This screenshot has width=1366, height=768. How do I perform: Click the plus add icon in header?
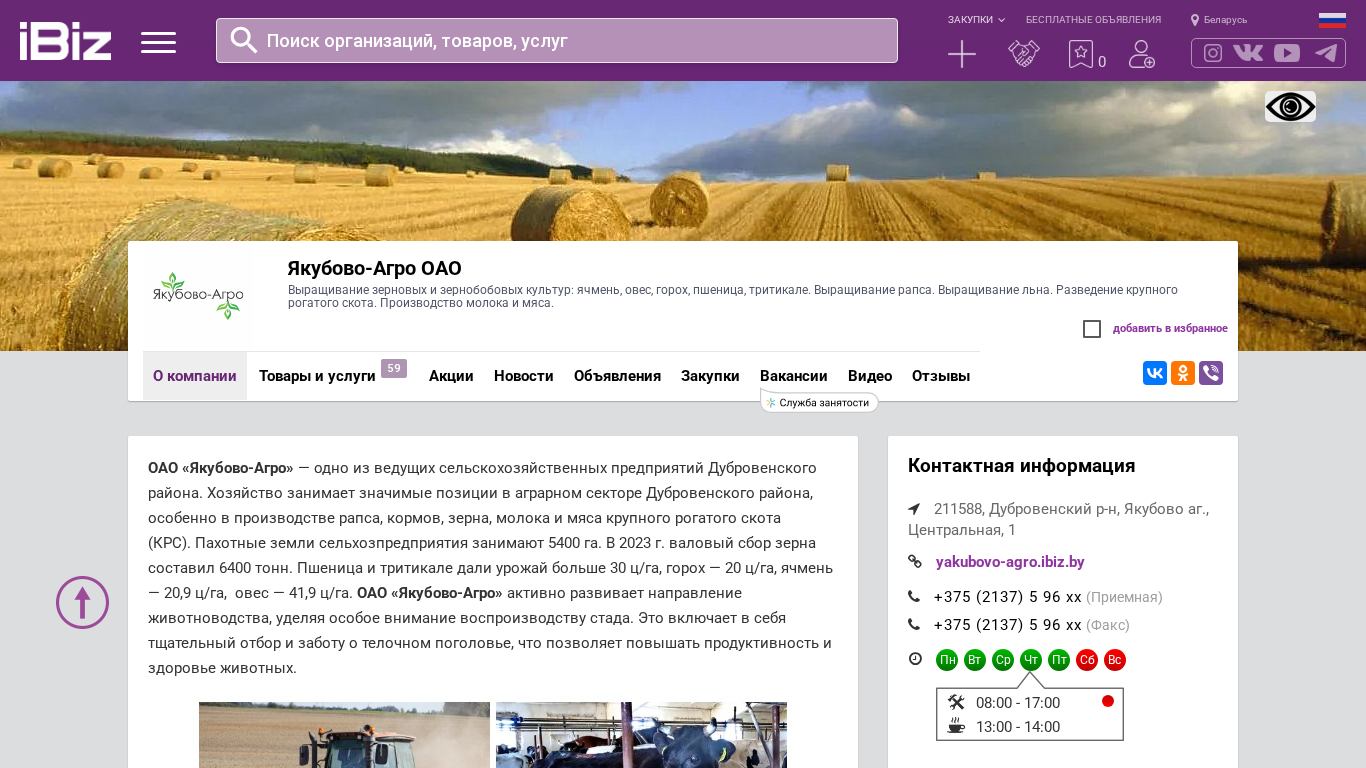pos(961,54)
